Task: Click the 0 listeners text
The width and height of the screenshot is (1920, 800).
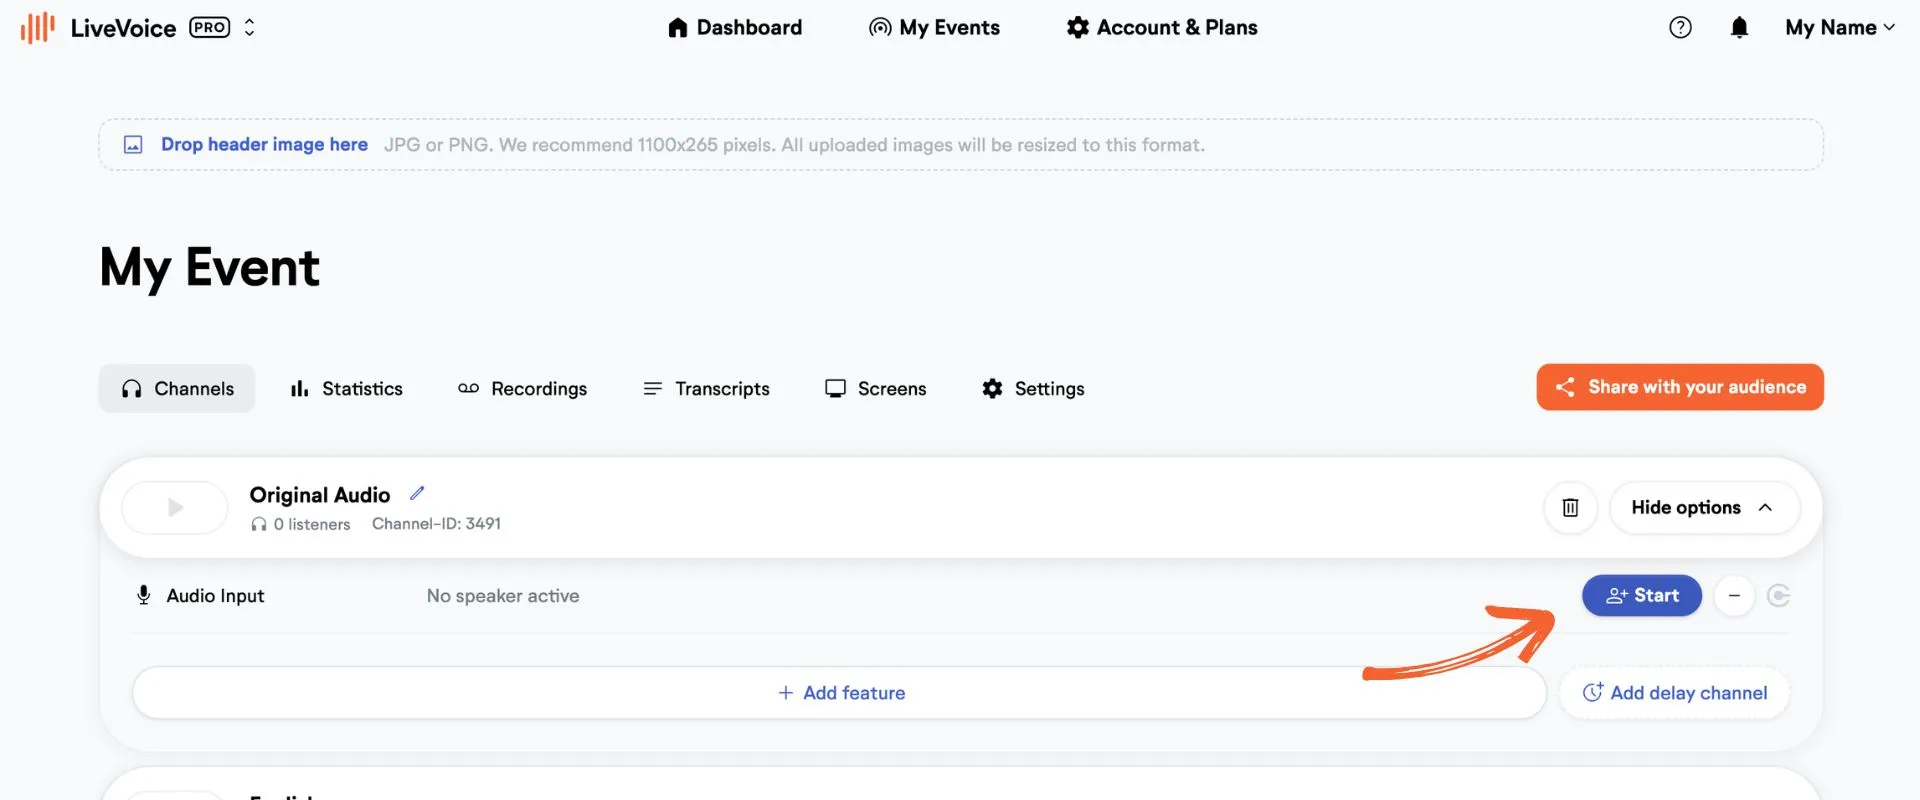Action: pyautogui.click(x=312, y=524)
